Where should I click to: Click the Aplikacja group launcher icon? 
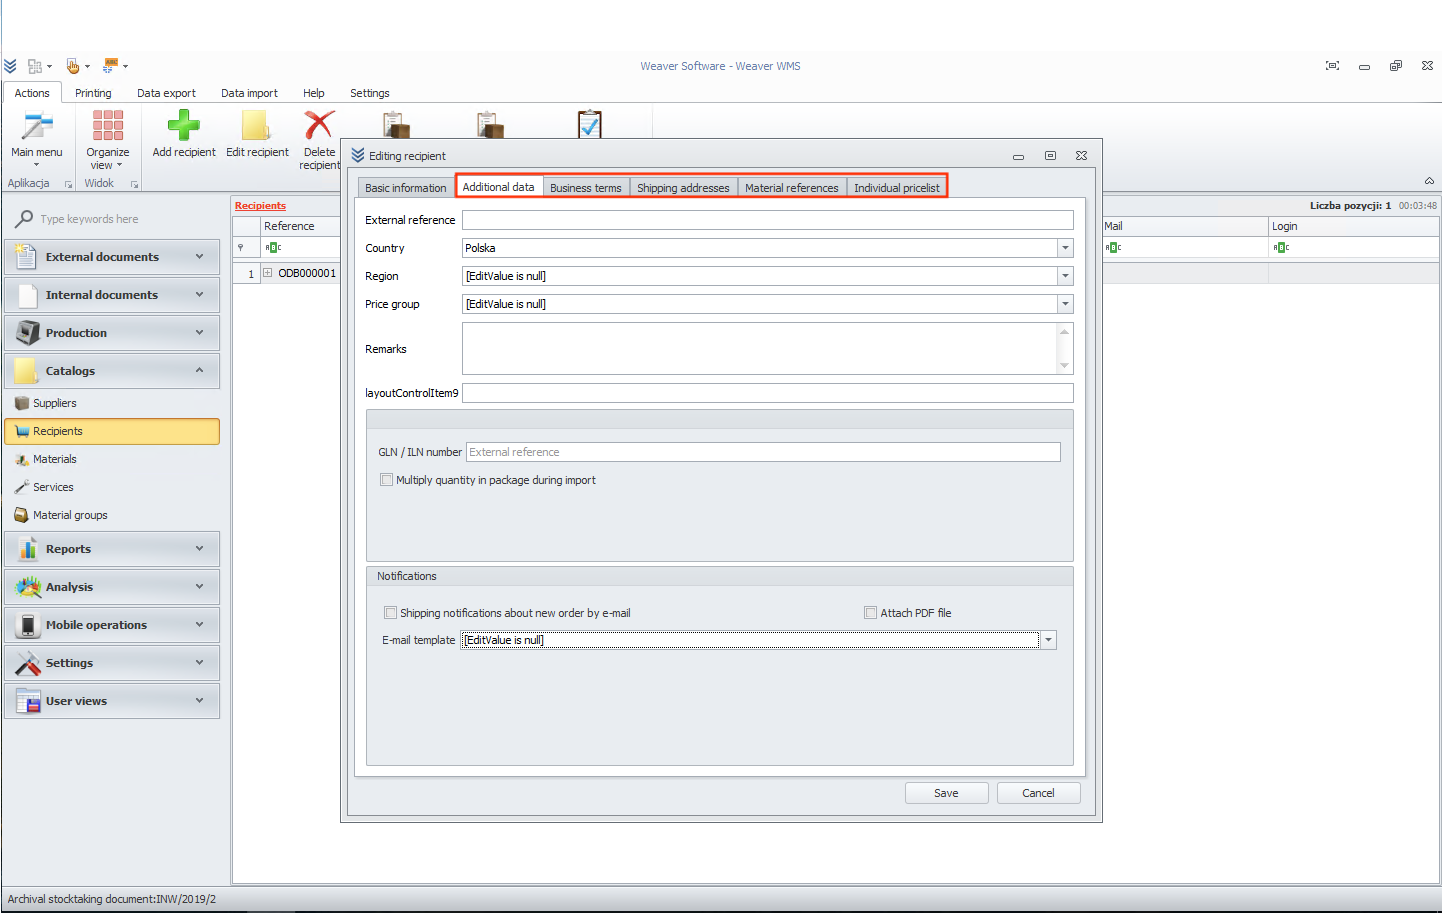click(x=69, y=184)
